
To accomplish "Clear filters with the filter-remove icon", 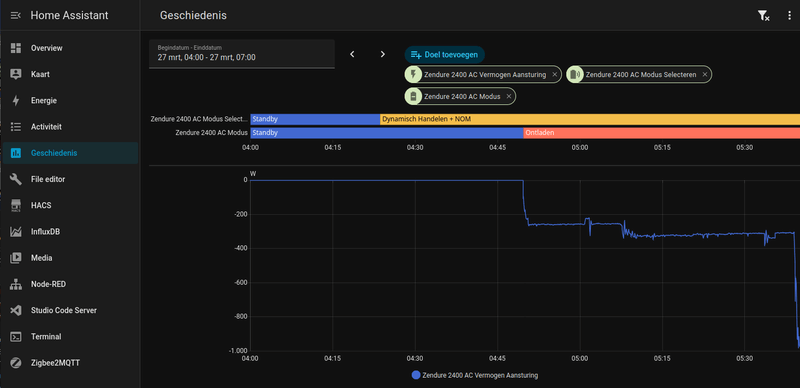I will click(x=763, y=16).
